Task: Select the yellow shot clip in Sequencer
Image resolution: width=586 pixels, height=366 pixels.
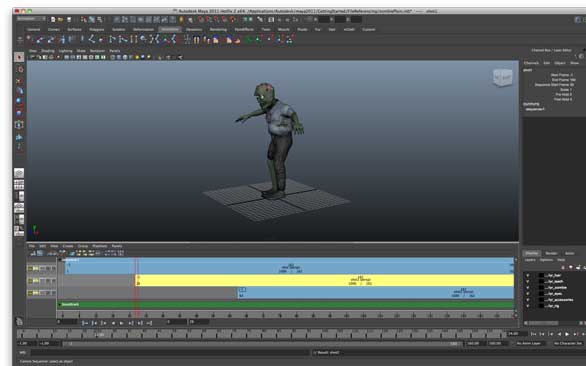Action: coord(324,280)
